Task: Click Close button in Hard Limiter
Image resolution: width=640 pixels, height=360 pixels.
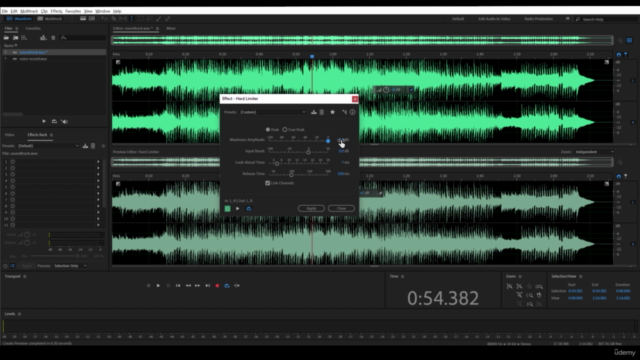Action: (x=341, y=209)
